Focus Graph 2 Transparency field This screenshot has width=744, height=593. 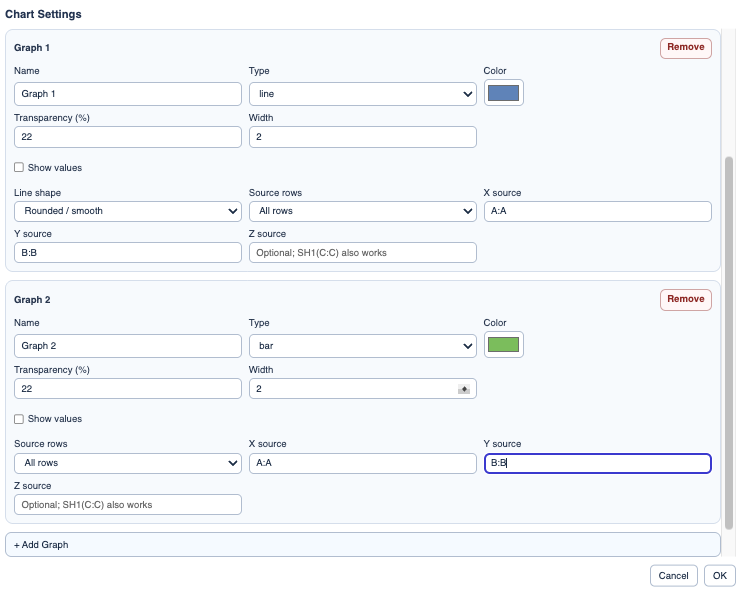tap(128, 389)
